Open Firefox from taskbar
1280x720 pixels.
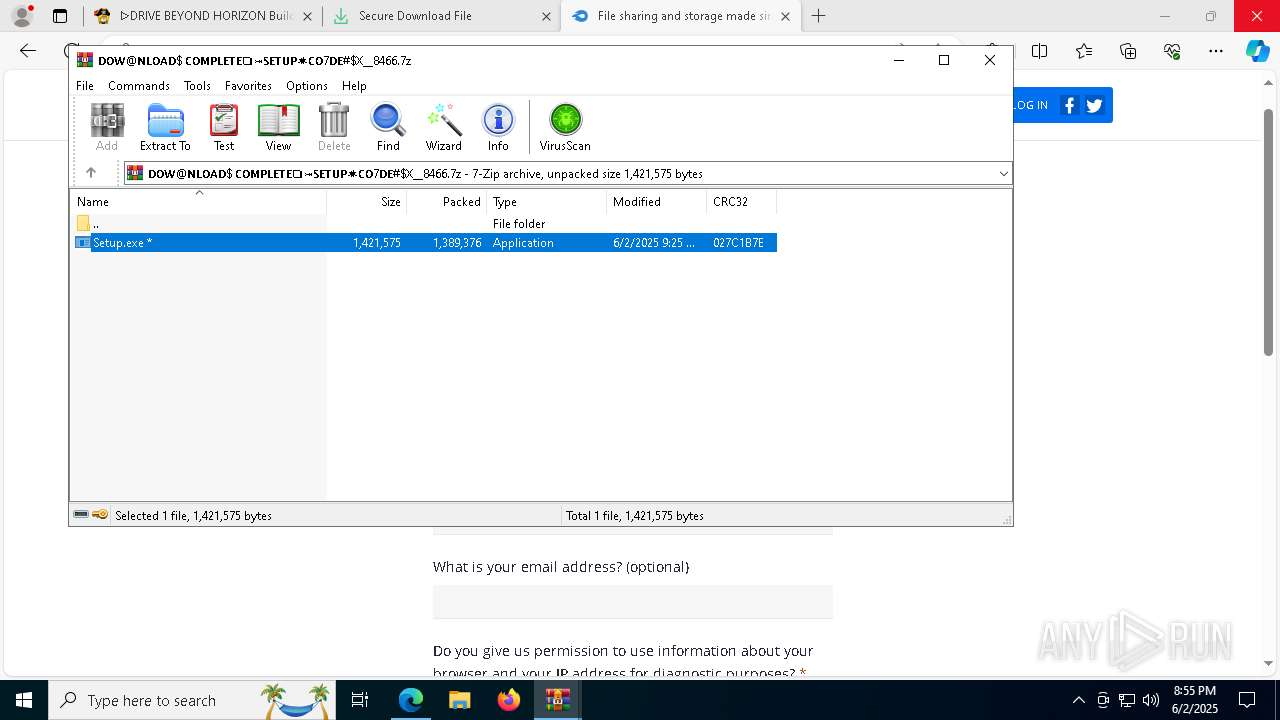point(509,700)
